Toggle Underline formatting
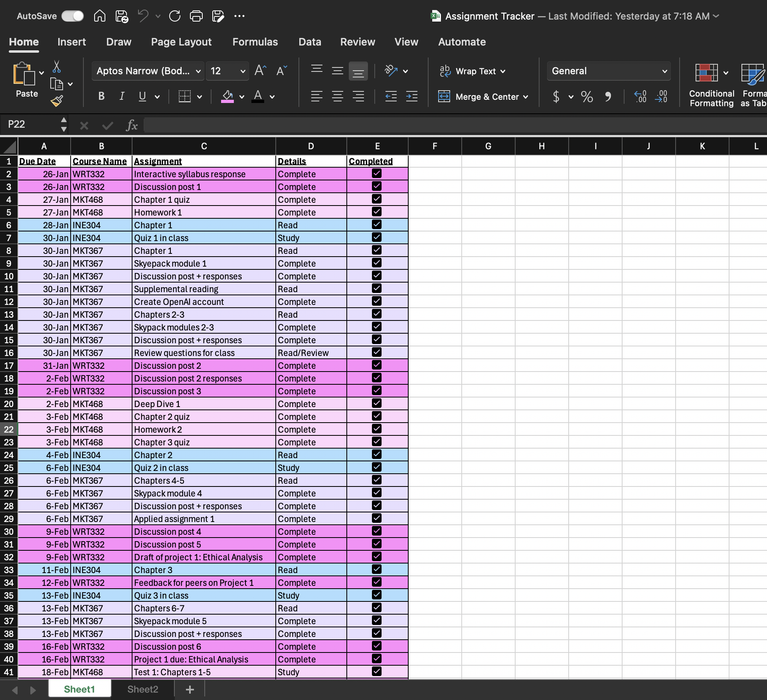 tap(142, 96)
